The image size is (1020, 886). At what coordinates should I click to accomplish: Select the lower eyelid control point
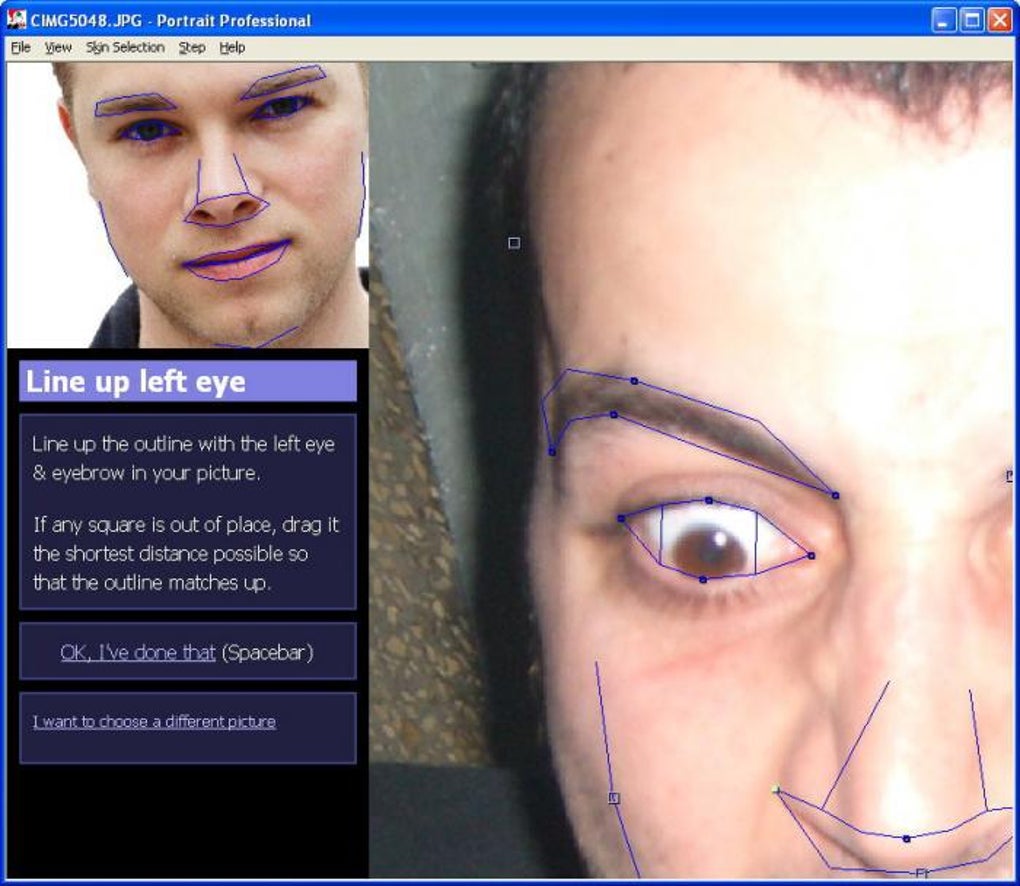click(x=703, y=579)
